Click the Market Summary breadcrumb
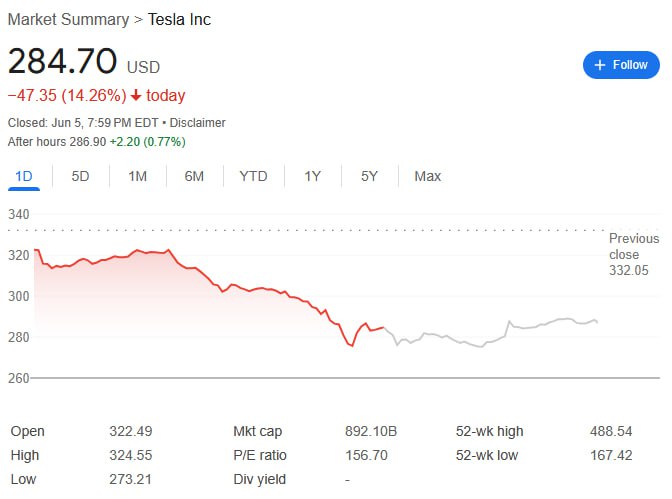 [68, 20]
